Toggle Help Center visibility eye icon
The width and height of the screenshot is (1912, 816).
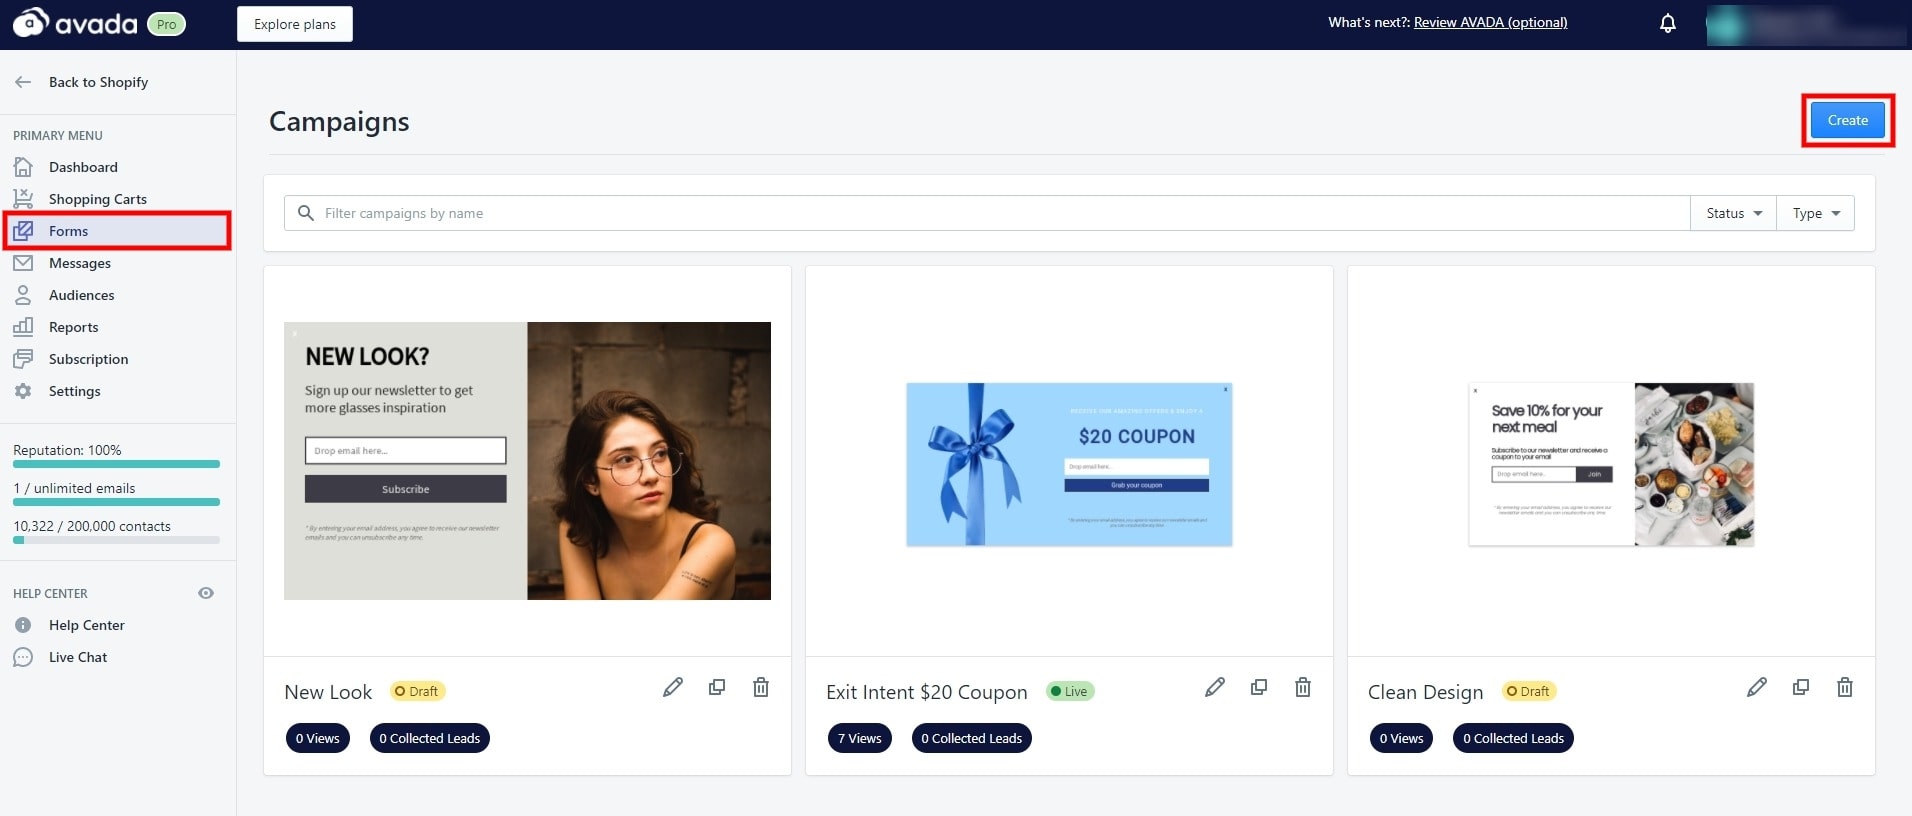206,593
